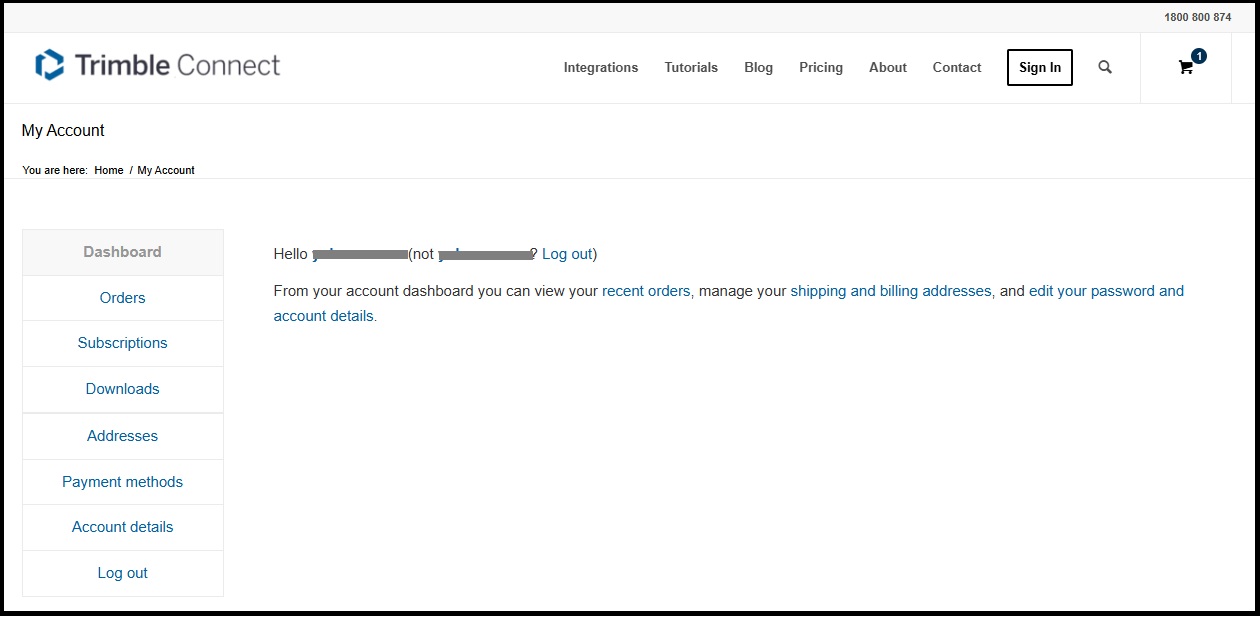Open Addresses in the sidebar
The image size is (1260, 617).
tap(123, 436)
